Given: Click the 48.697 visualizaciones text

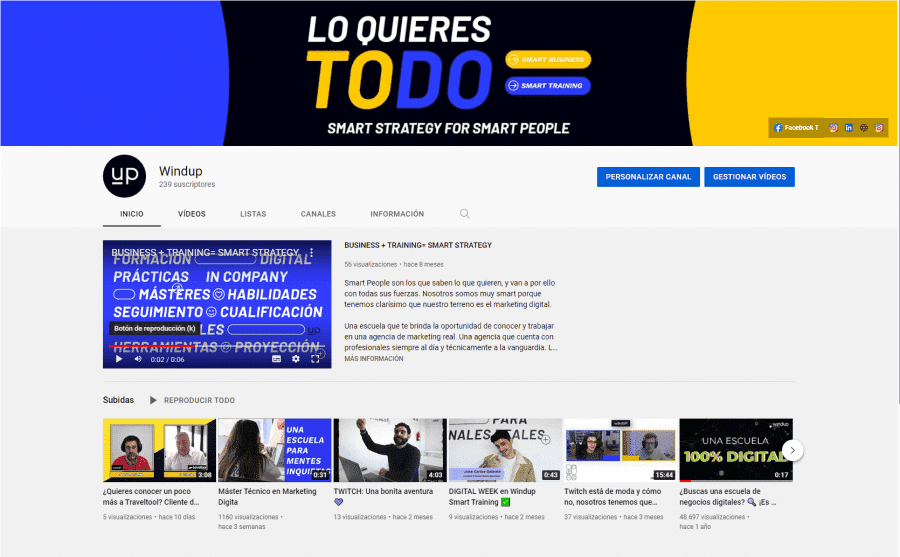Looking at the screenshot, I should [712, 517].
